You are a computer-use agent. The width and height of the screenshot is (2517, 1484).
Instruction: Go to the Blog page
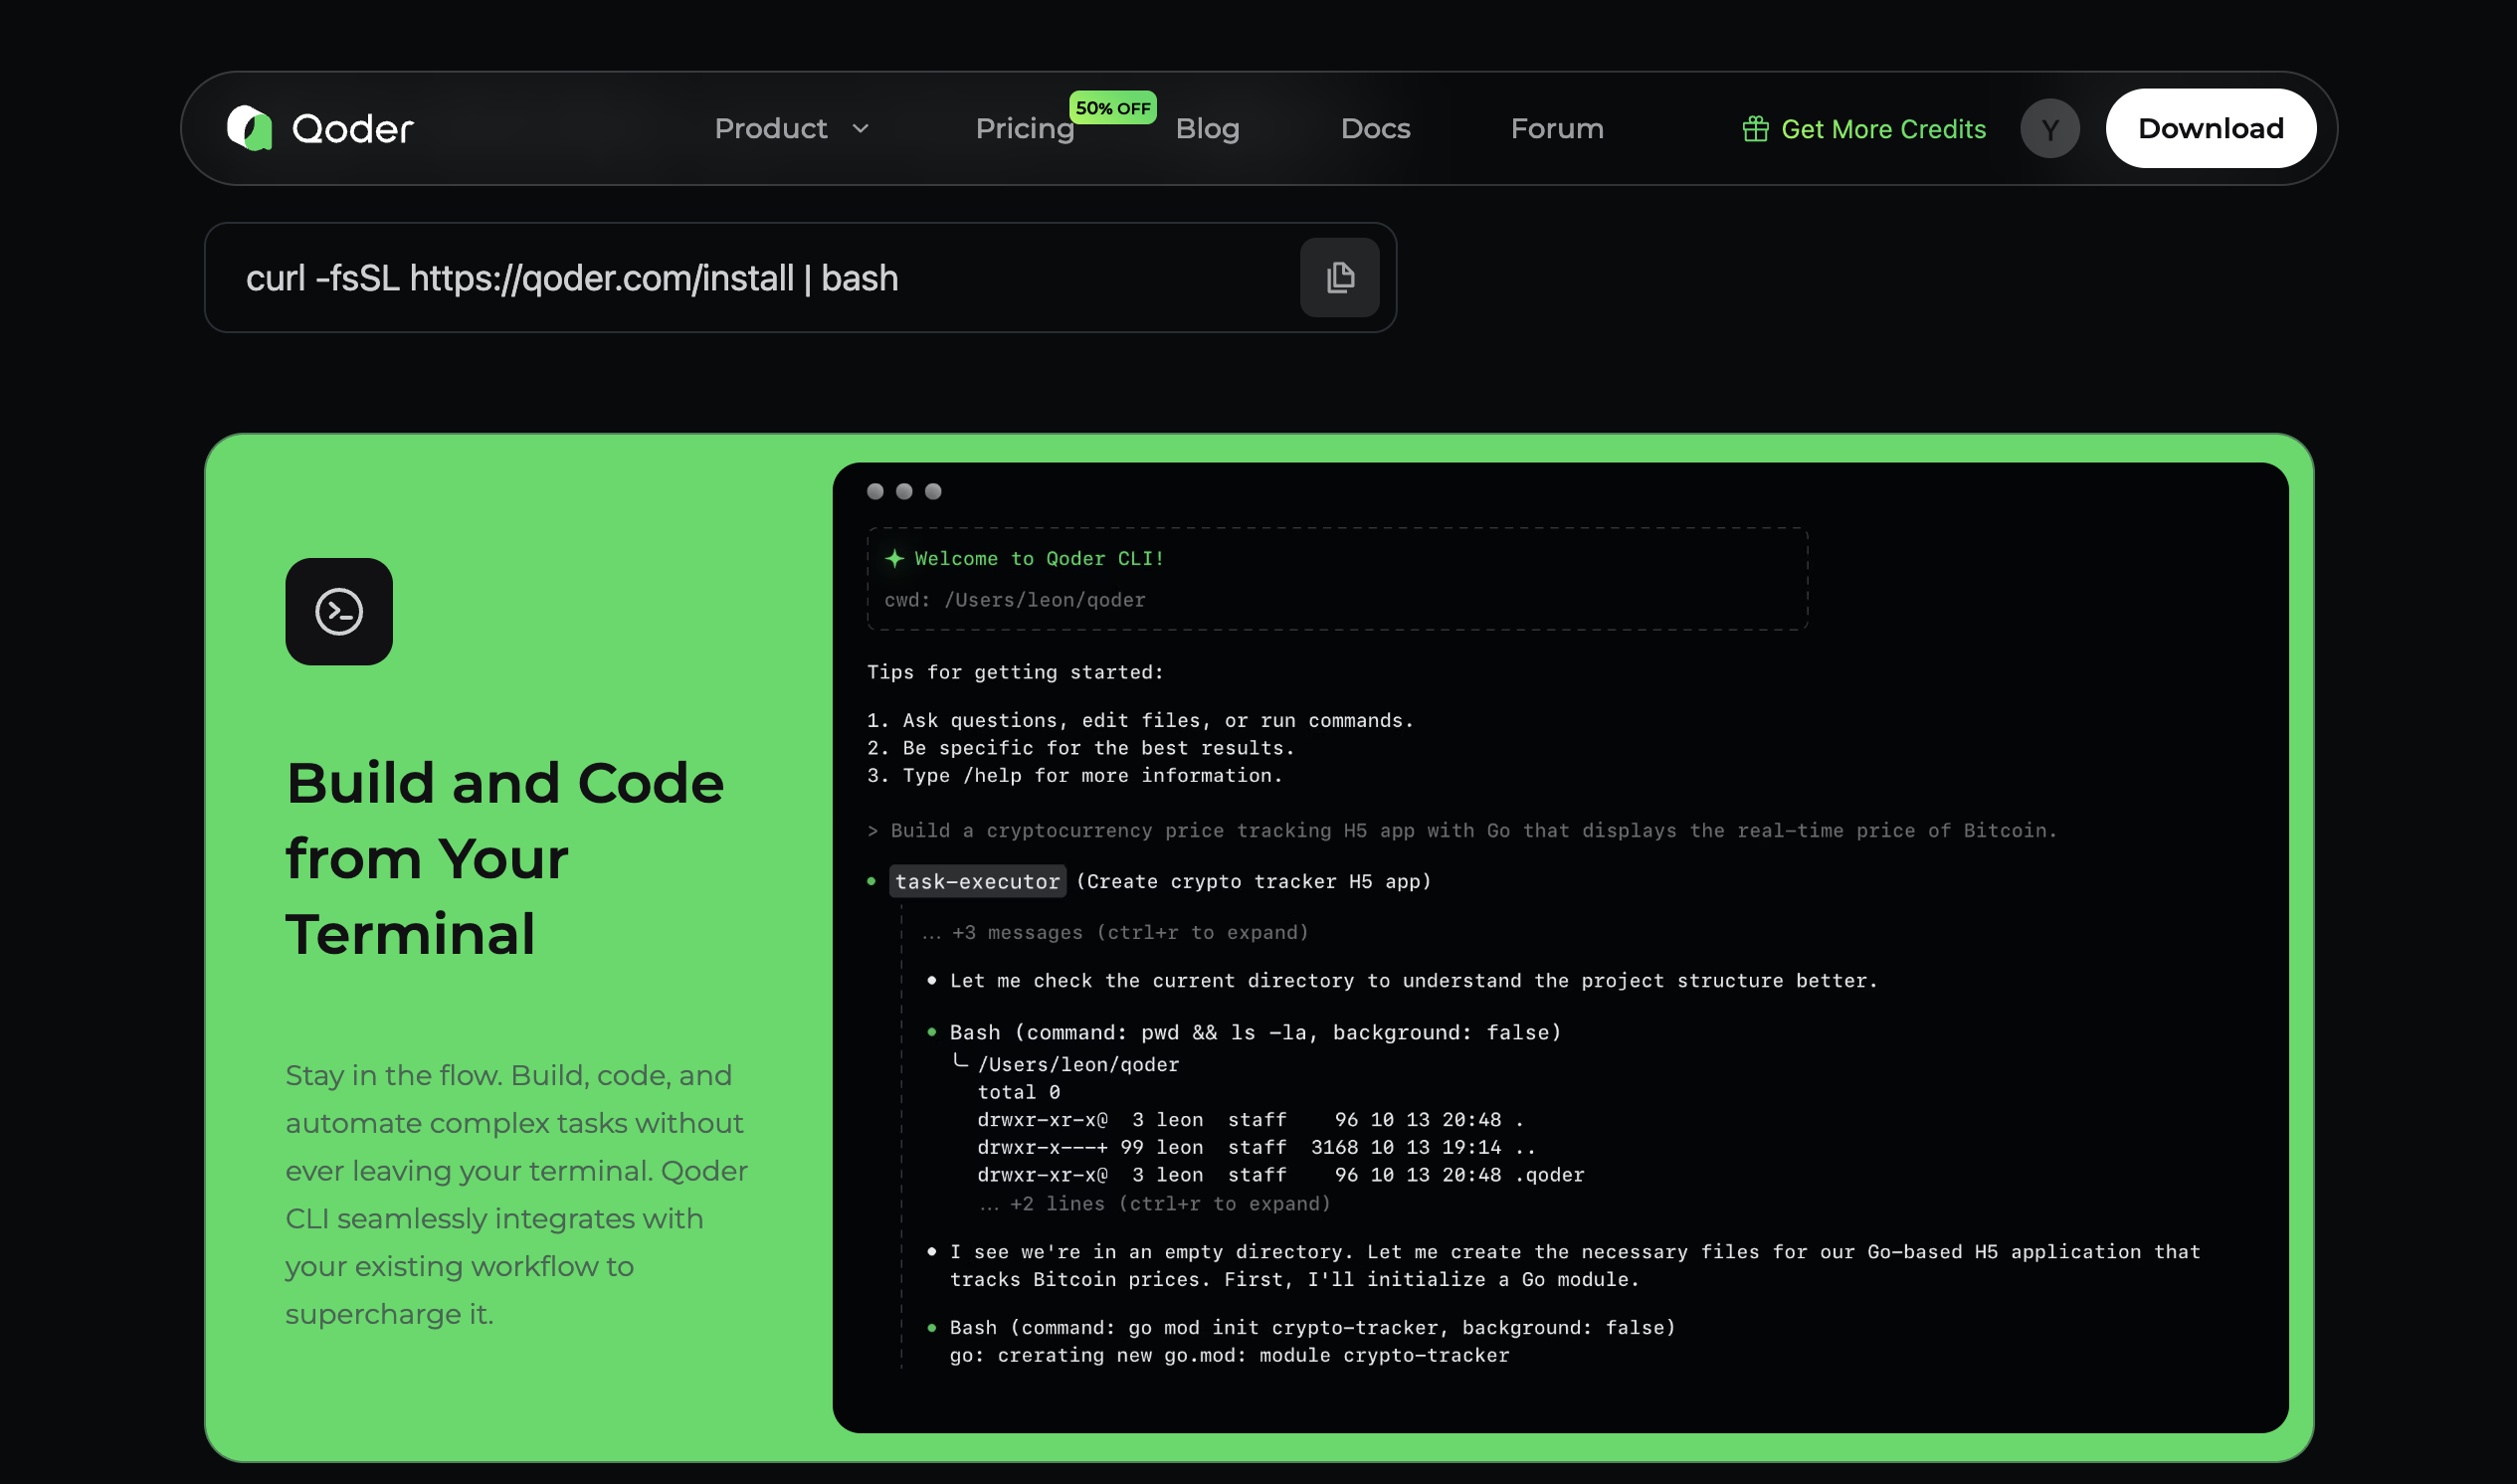pos(1207,129)
